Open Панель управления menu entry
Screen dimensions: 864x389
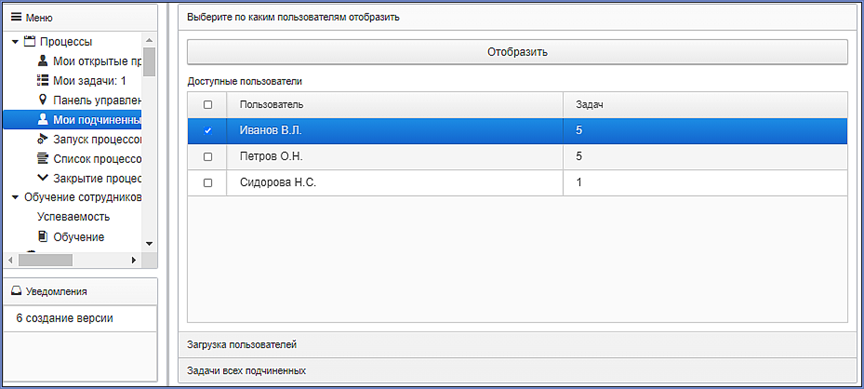(98, 100)
